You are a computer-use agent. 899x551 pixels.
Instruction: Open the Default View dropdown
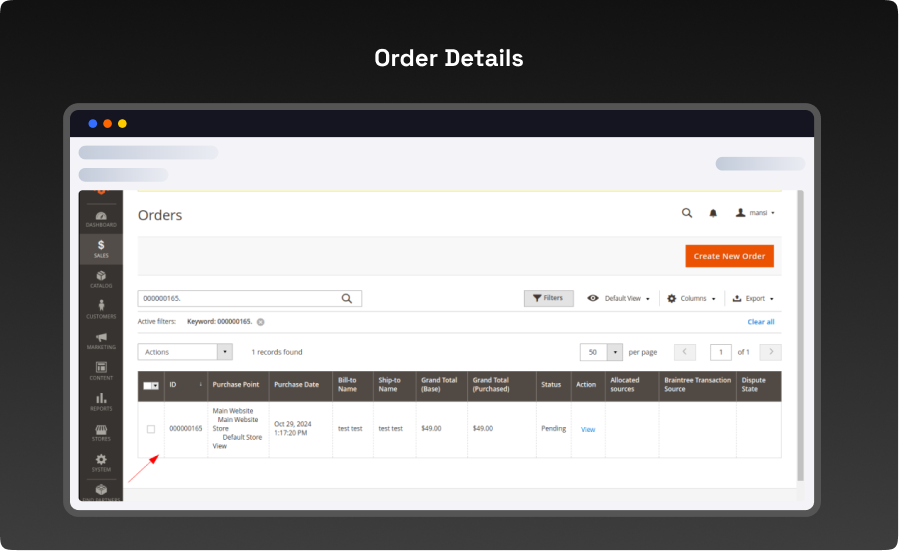tap(619, 298)
